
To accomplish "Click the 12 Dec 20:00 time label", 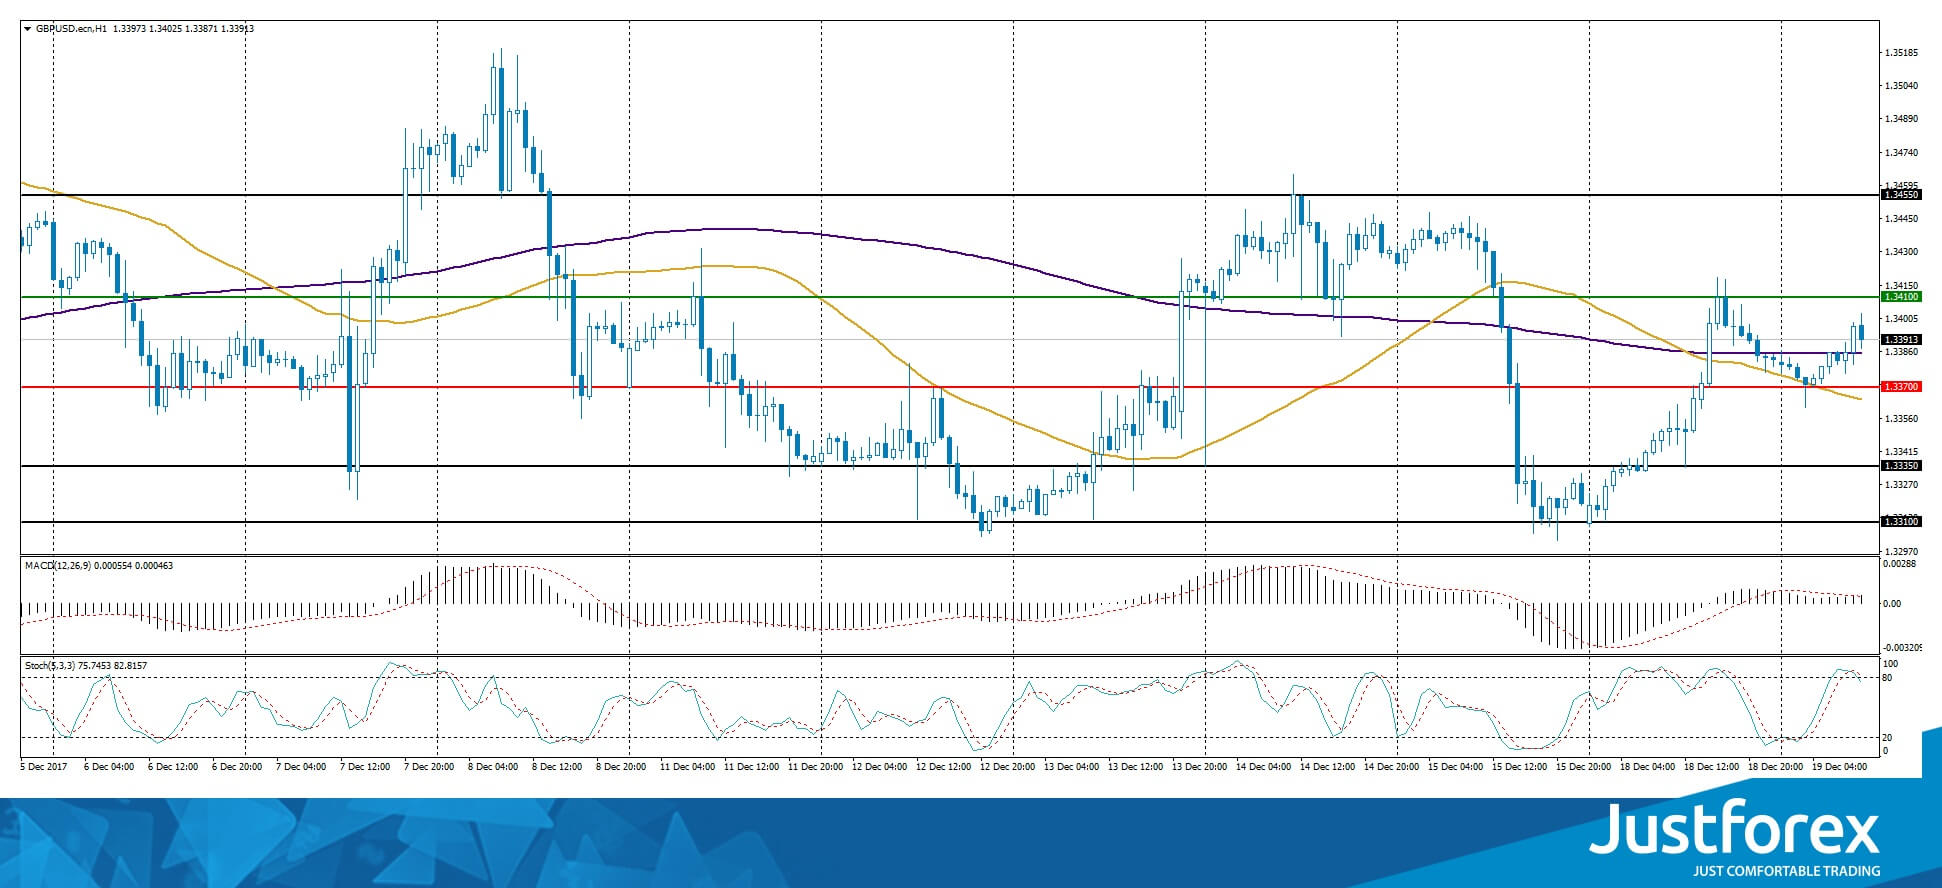I will tap(1007, 767).
